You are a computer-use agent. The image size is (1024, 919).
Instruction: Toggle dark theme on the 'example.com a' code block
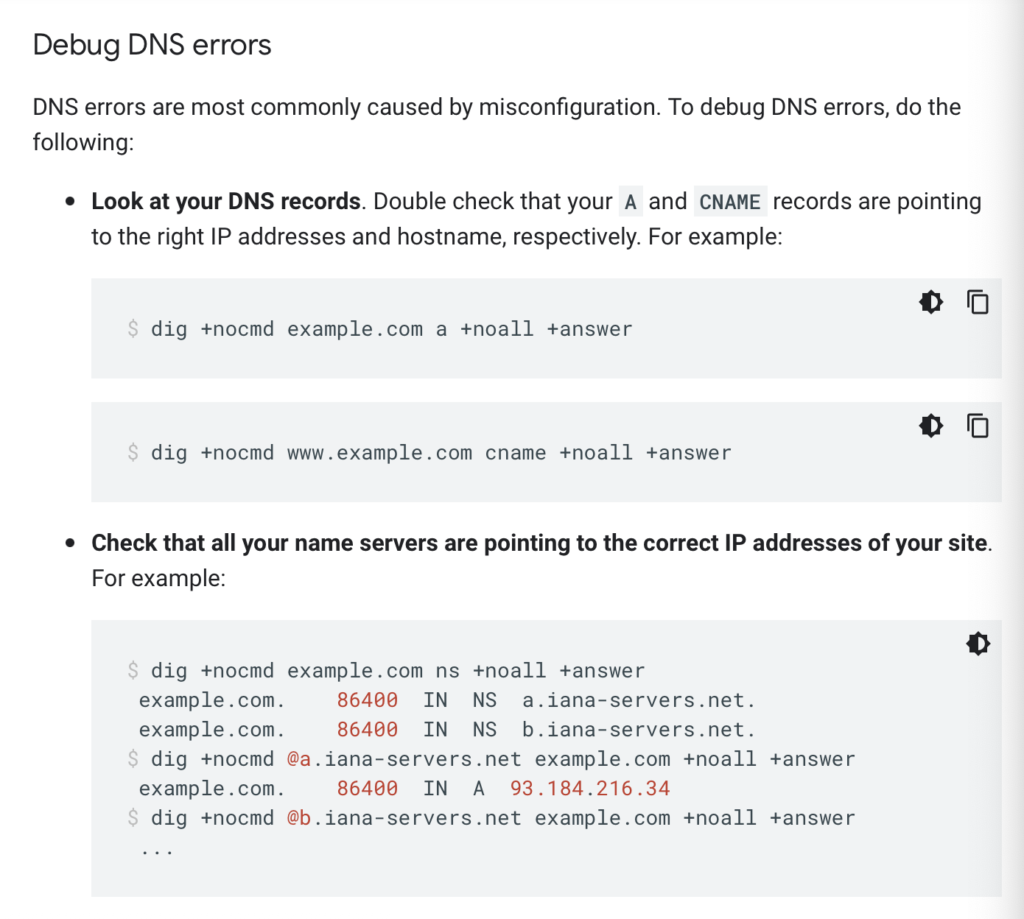coord(931,302)
